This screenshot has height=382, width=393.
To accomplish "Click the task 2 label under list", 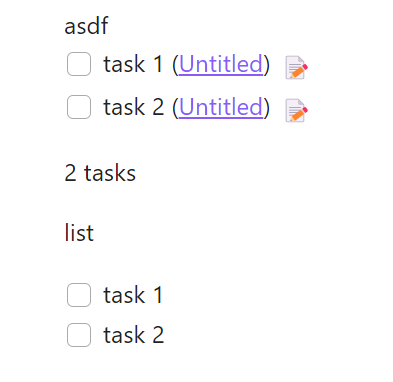I will pos(134,335).
